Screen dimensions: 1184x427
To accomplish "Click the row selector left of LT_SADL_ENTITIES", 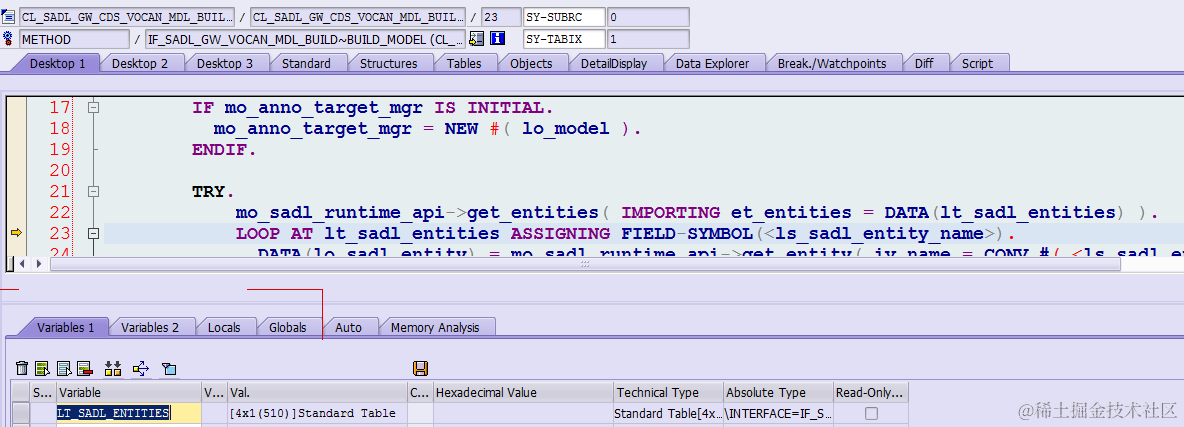I will pos(20,413).
